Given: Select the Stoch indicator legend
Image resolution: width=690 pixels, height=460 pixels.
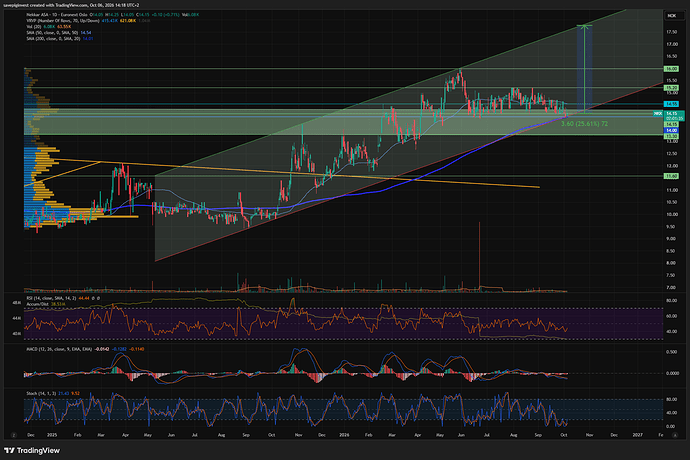Looking at the screenshot, I should [x=41, y=393].
